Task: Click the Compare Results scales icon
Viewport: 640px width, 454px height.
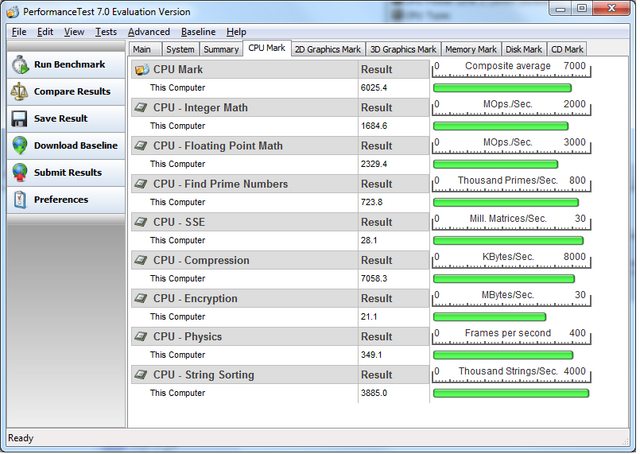Action: click(20, 92)
